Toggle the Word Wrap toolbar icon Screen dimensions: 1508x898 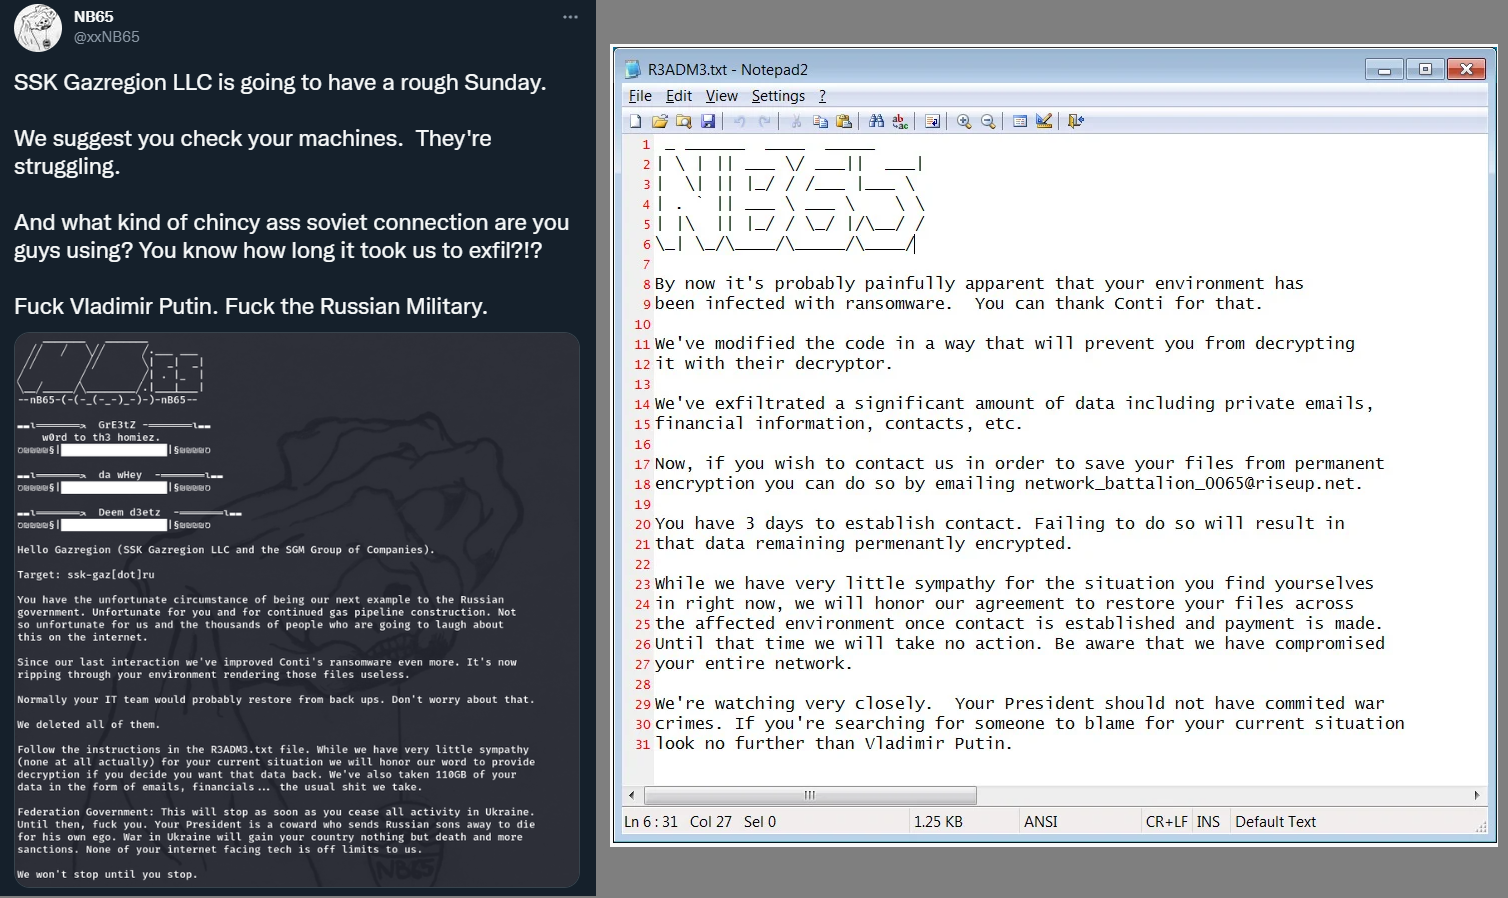click(x=932, y=121)
